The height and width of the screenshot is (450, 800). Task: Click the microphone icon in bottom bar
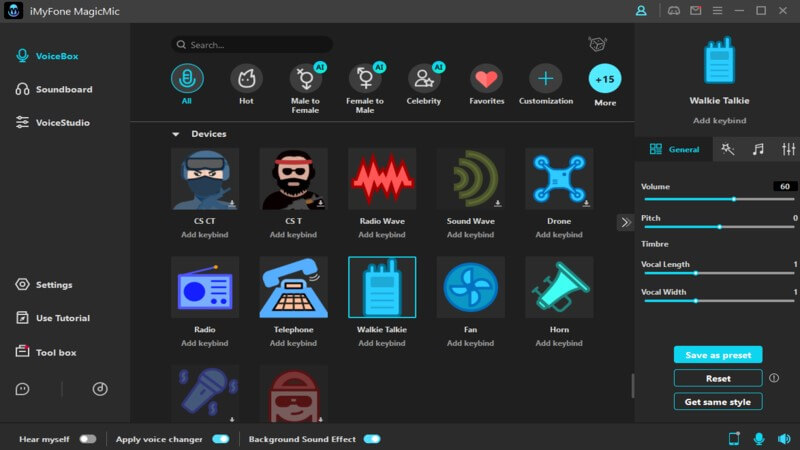tap(759, 438)
